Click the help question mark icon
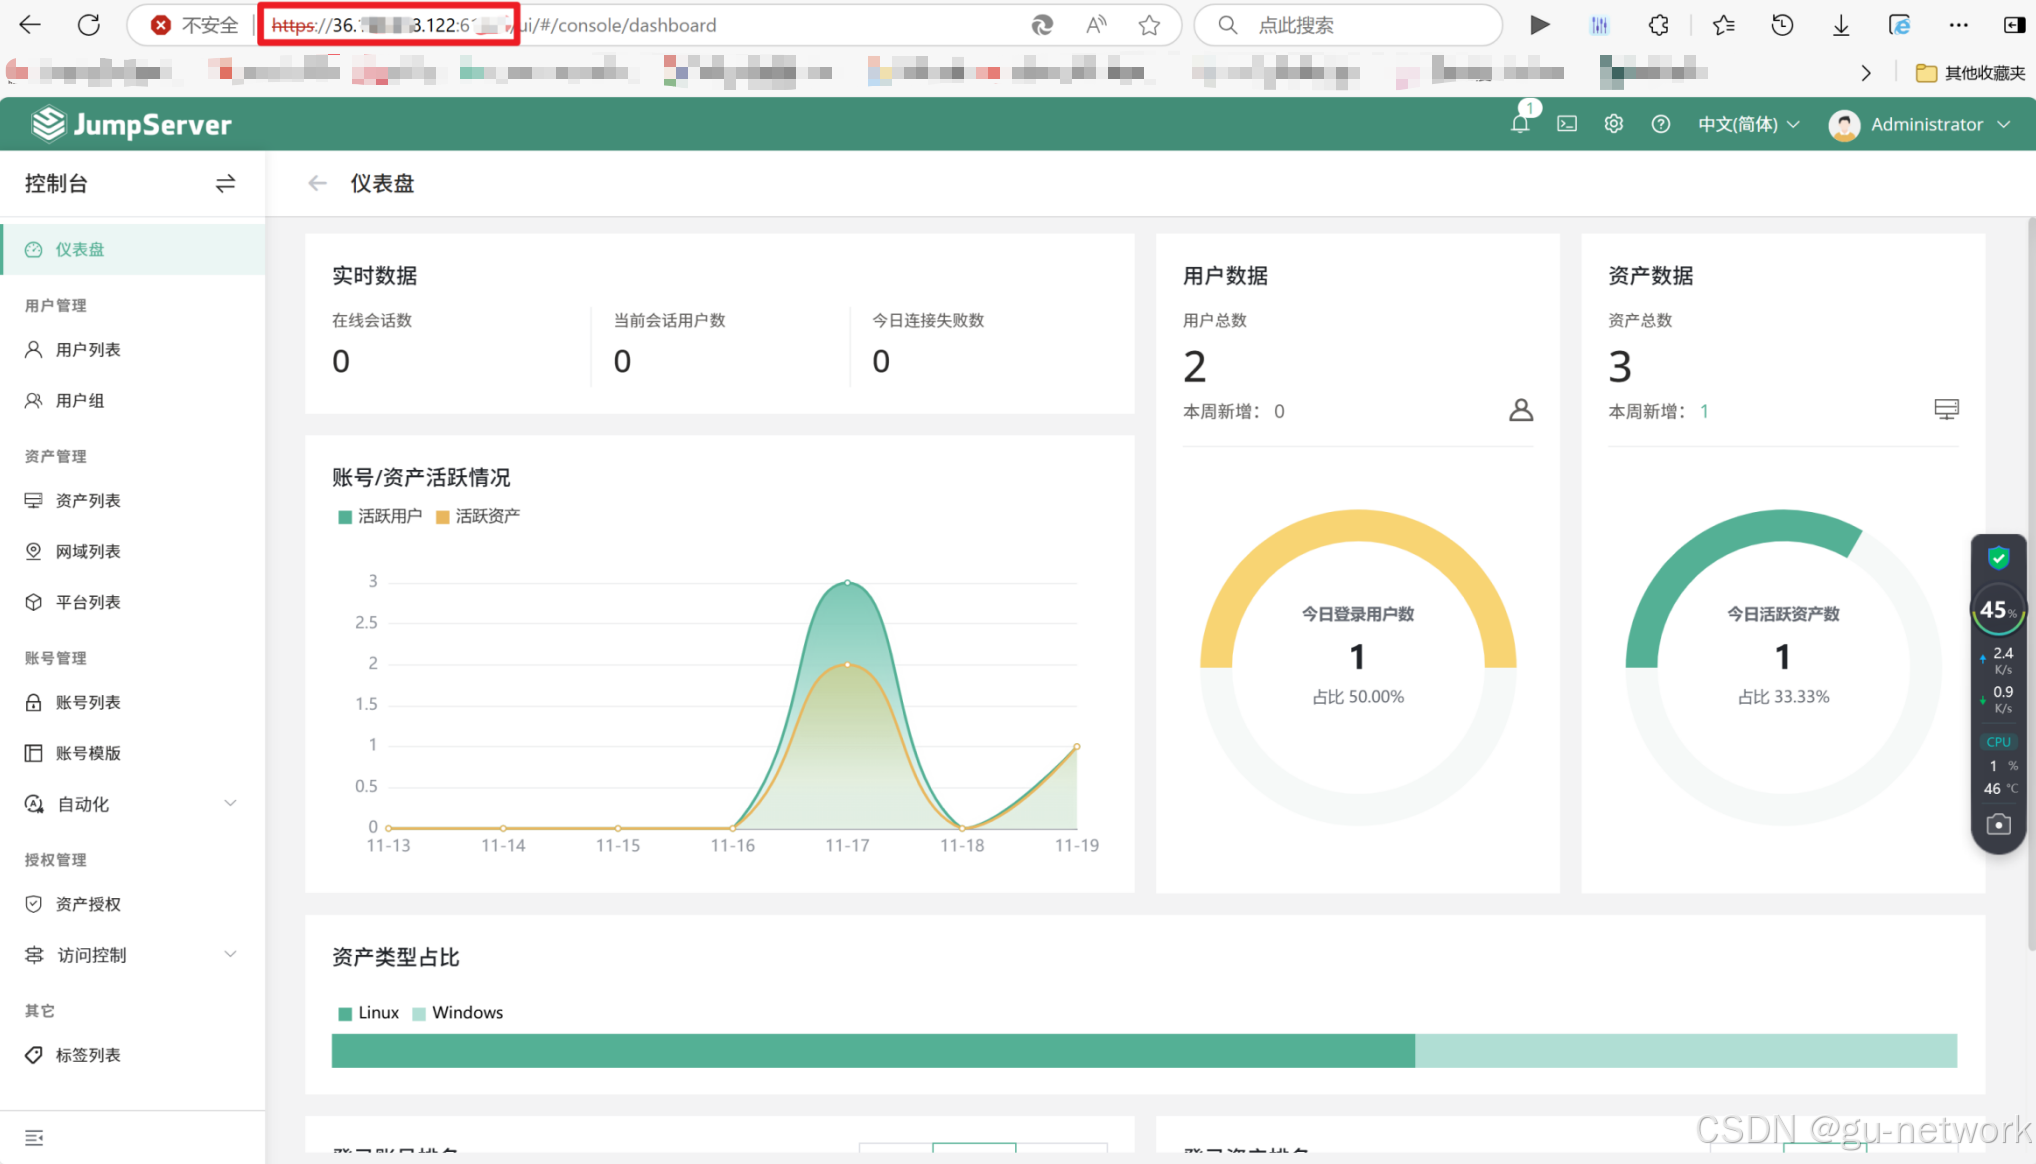This screenshot has height=1164, width=2036. tap(1660, 124)
